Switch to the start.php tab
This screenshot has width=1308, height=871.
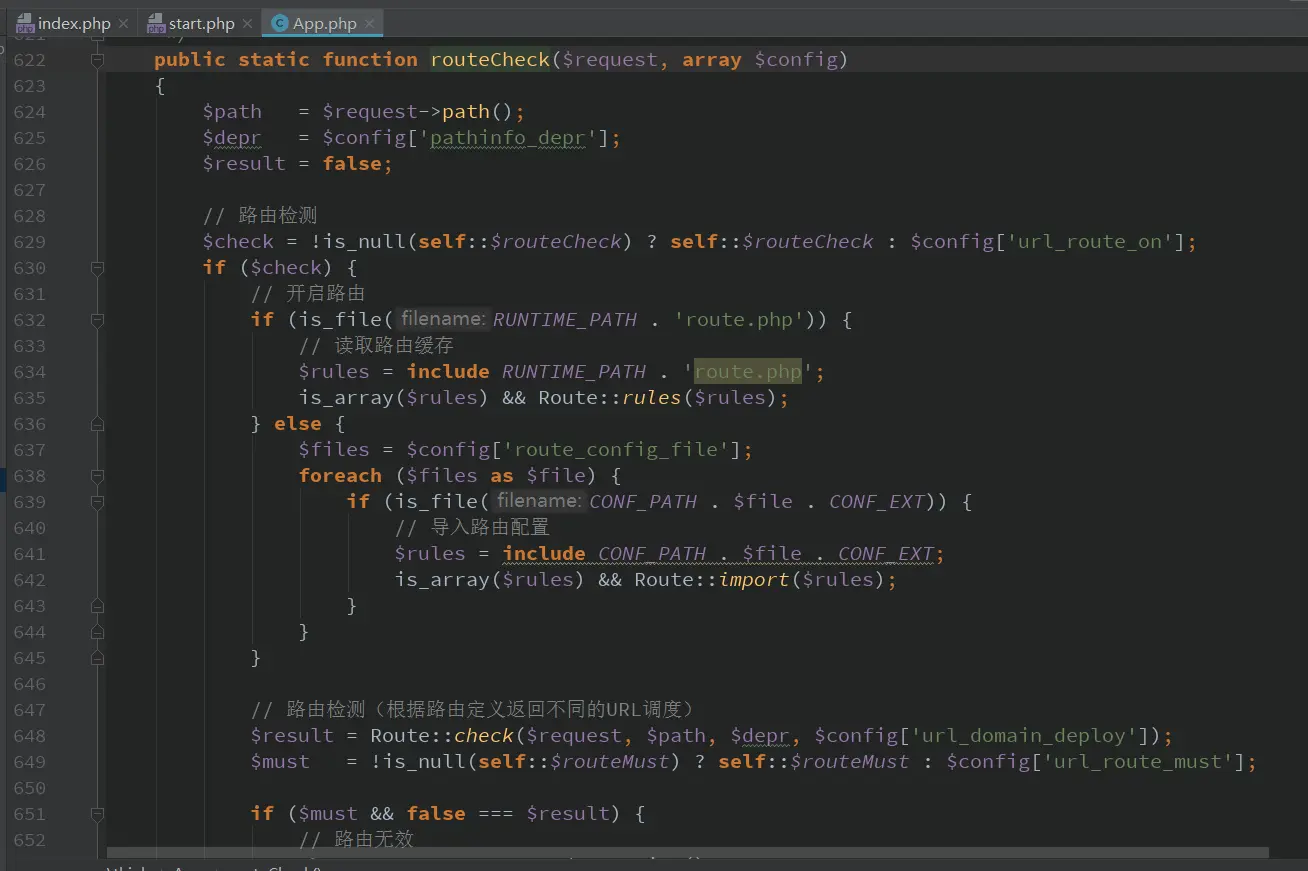[x=200, y=23]
